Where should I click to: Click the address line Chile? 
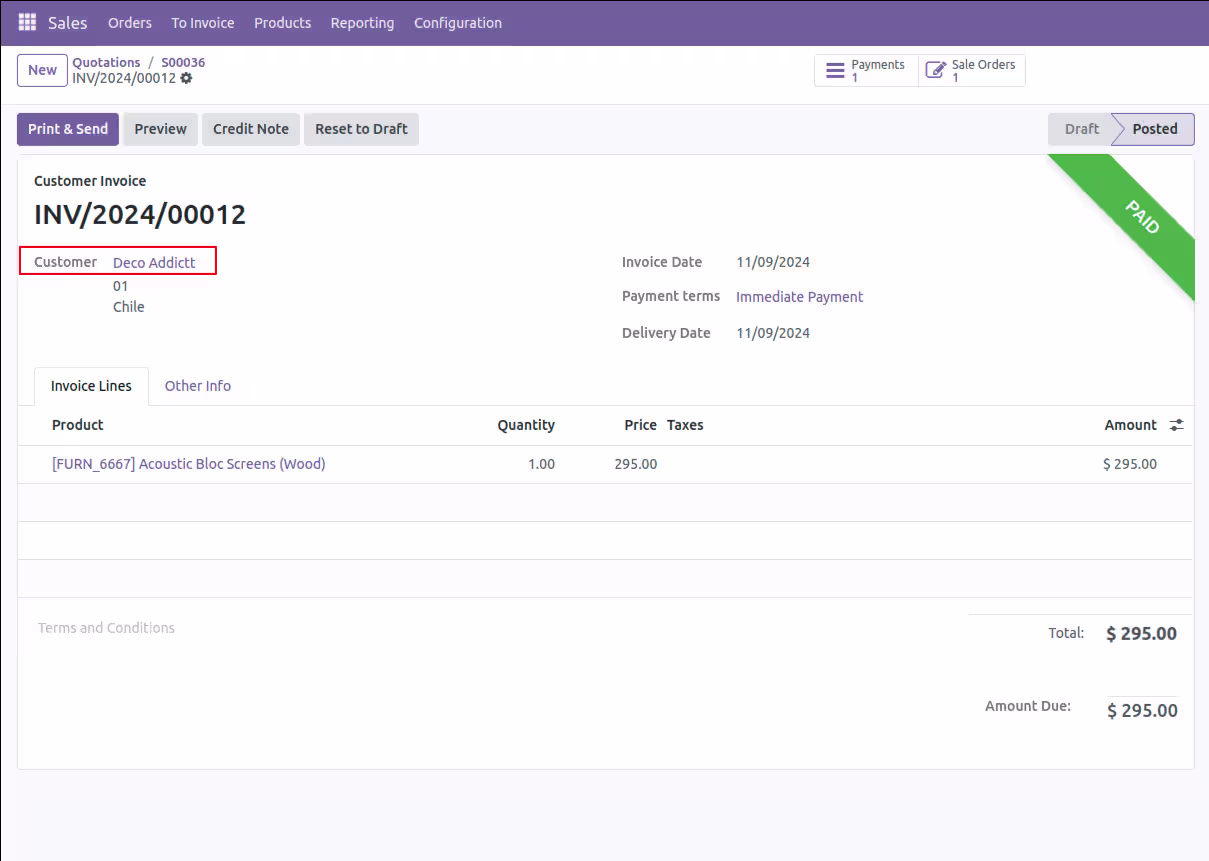pos(128,307)
